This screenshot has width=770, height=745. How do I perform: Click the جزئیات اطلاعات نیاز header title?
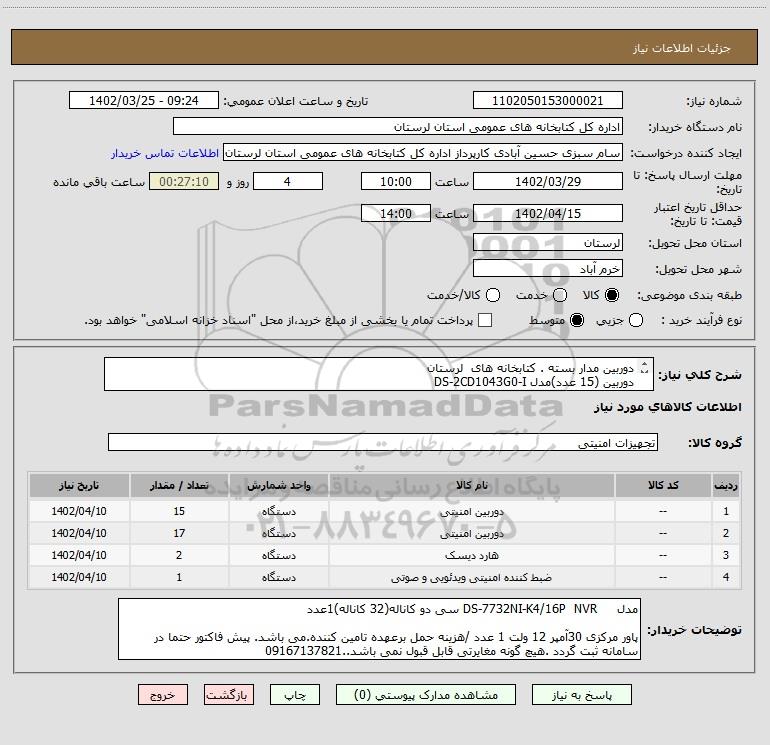coord(681,48)
